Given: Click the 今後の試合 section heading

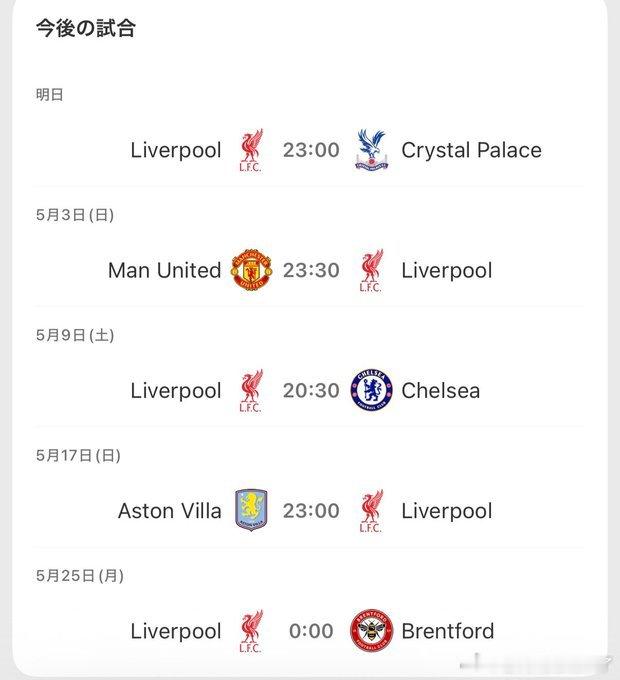Looking at the screenshot, I should (x=86, y=28).
